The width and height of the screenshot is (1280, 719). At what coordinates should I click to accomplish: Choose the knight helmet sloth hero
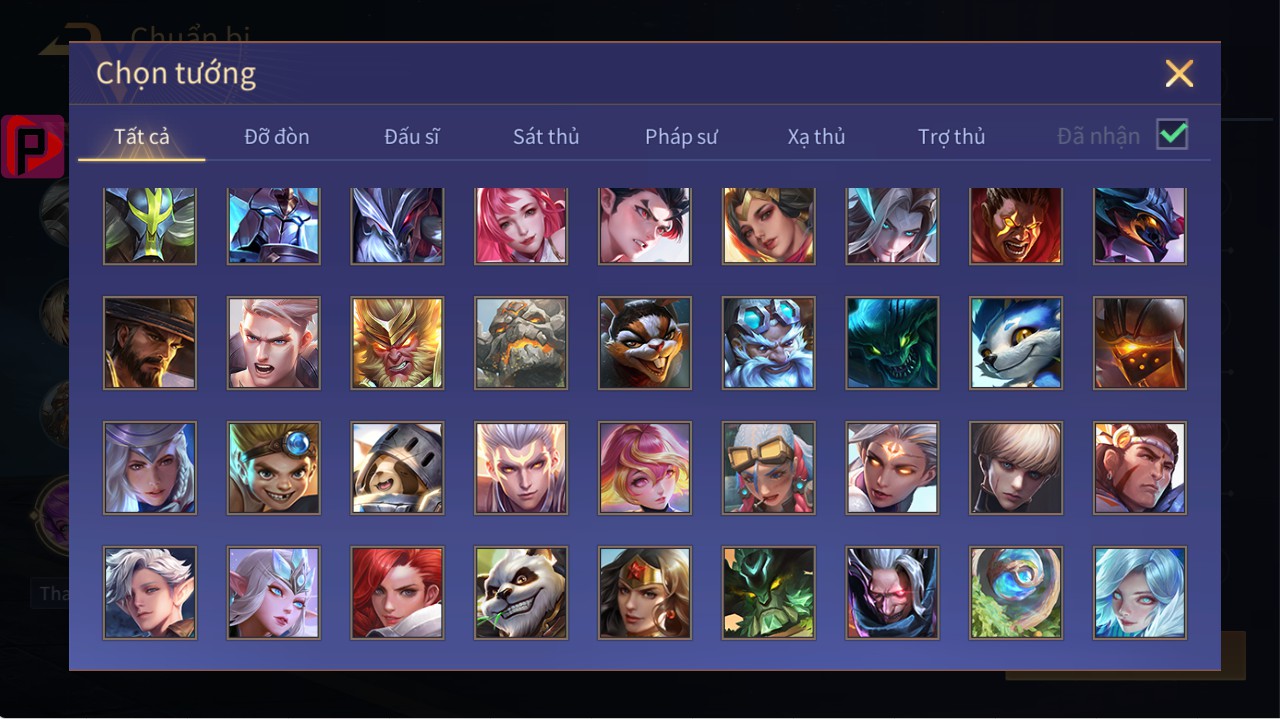(x=397, y=468)
